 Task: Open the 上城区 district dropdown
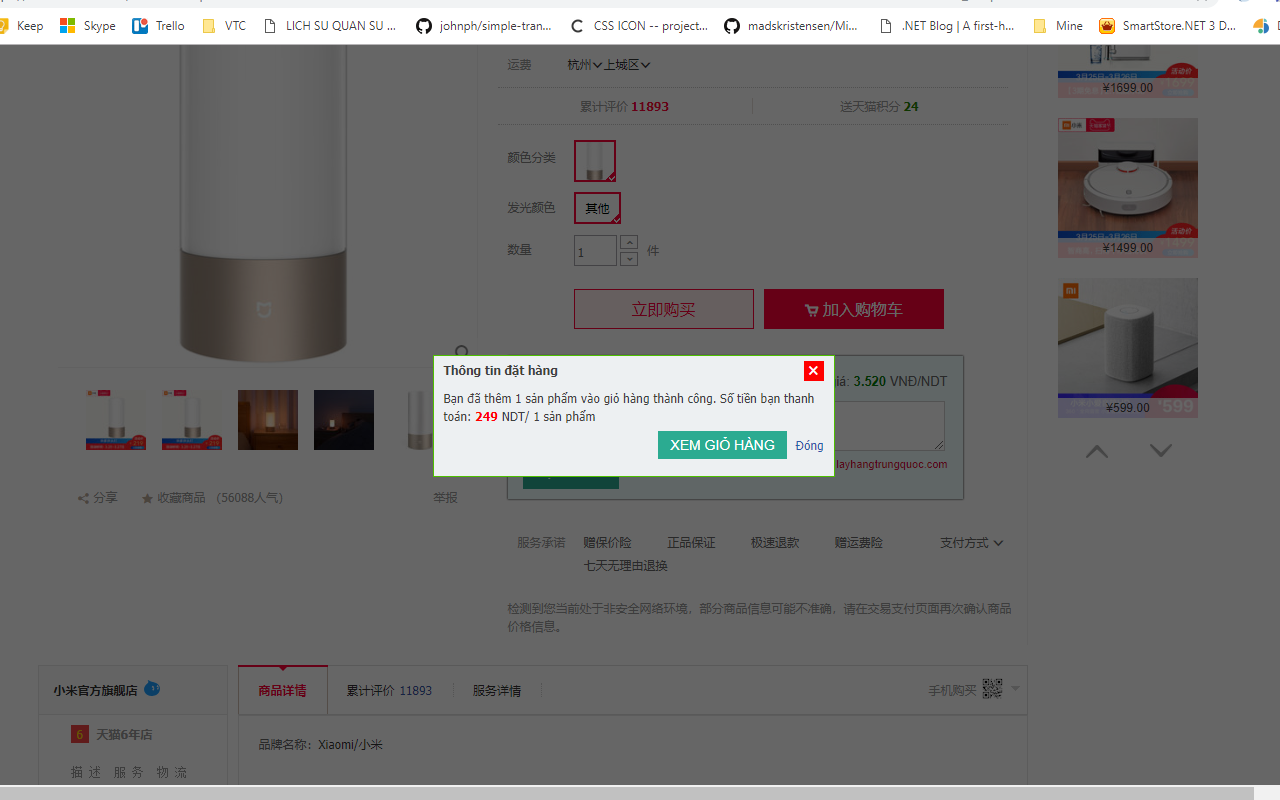[627, 65]
